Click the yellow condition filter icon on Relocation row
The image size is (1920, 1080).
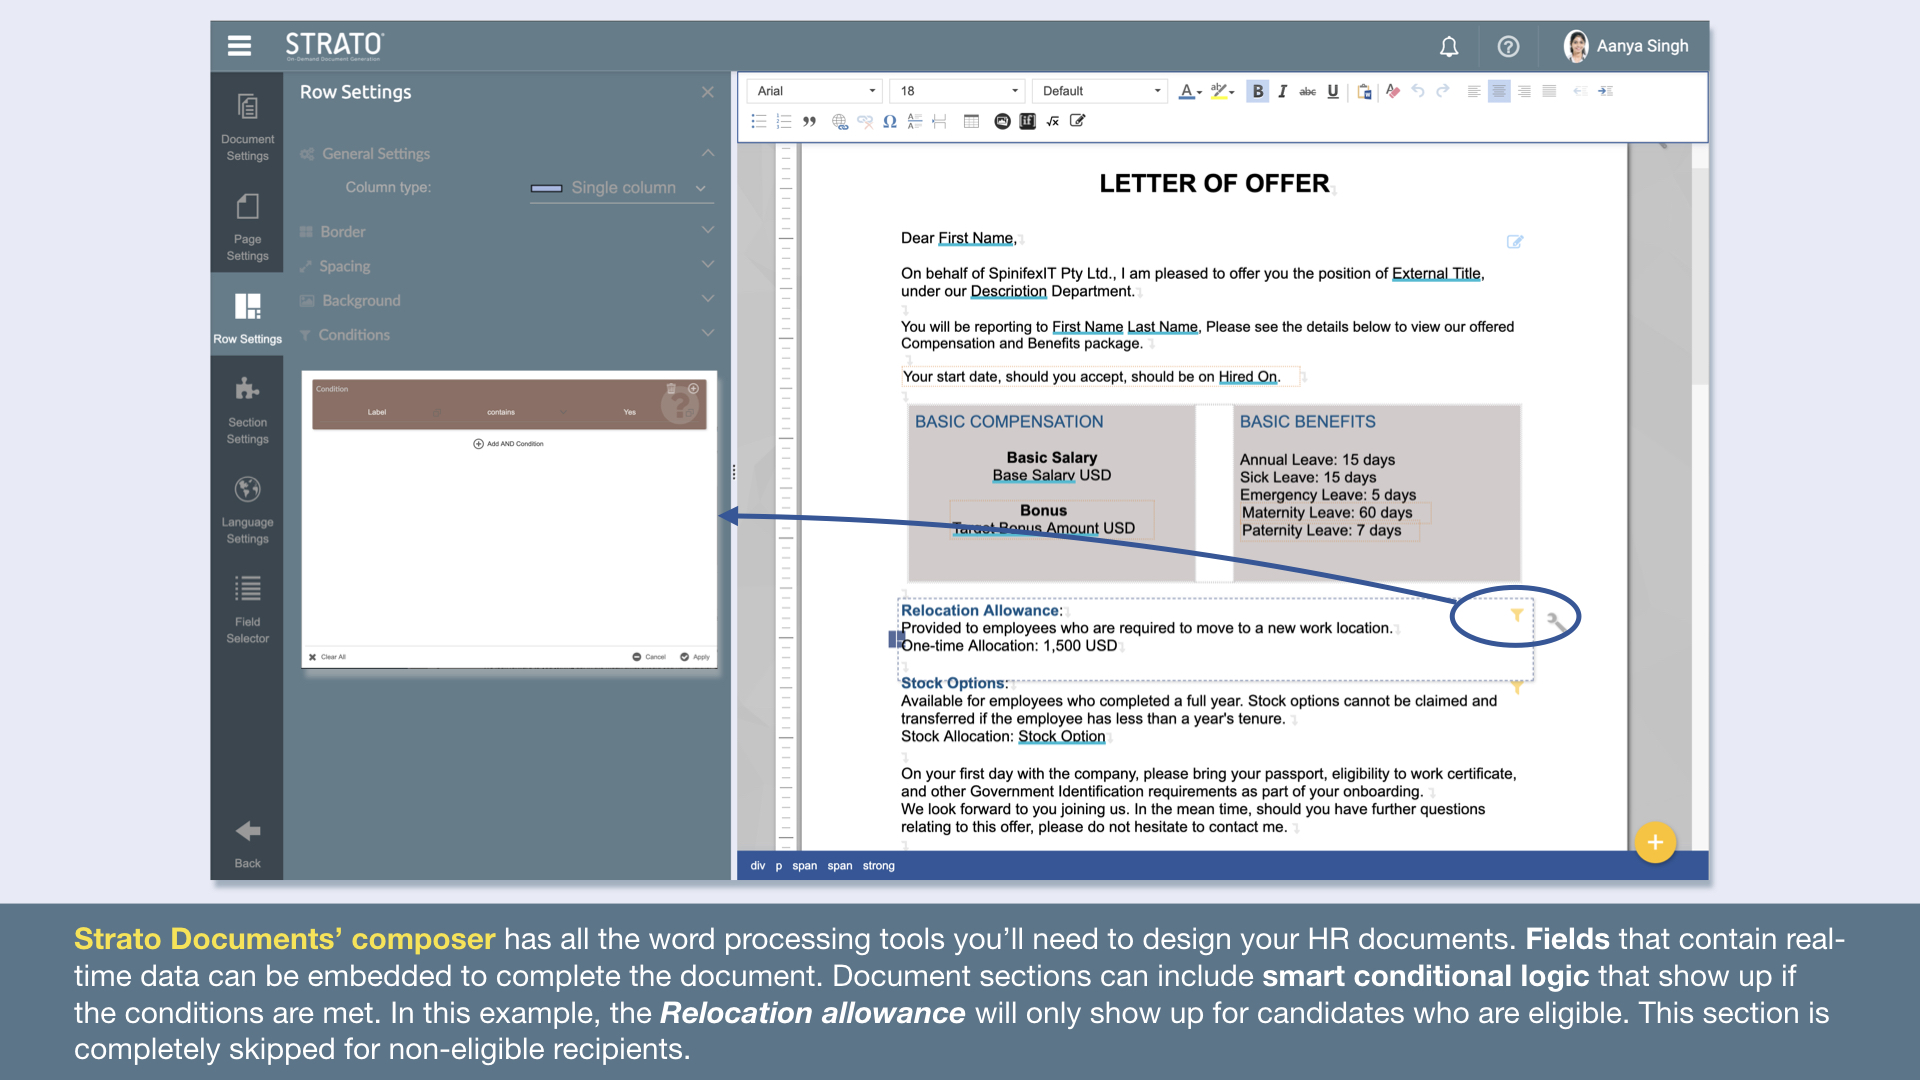1516,615
